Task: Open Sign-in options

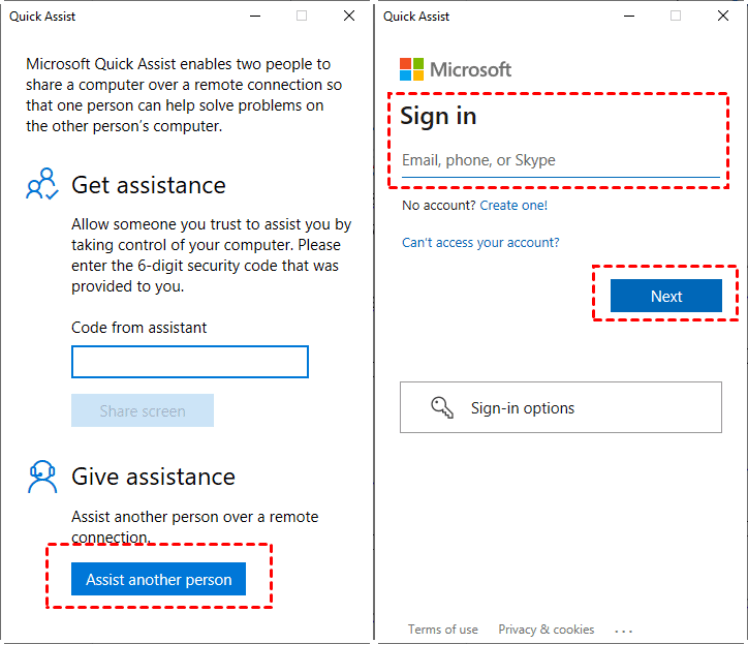Action: pyautogui.click(x=560, y=408)
